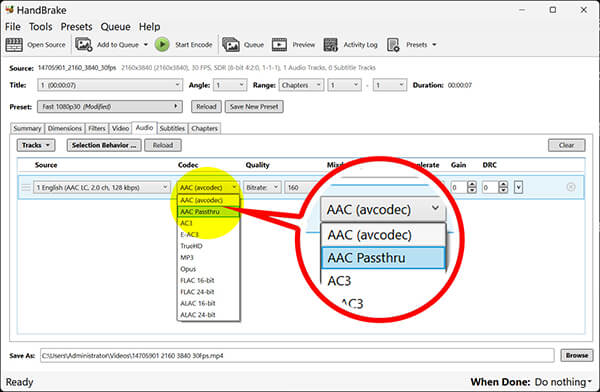The height and width of the screenshot is (392, 600).
Task: Select ALAC 16-bit in codec list
Action: (208, 304)
